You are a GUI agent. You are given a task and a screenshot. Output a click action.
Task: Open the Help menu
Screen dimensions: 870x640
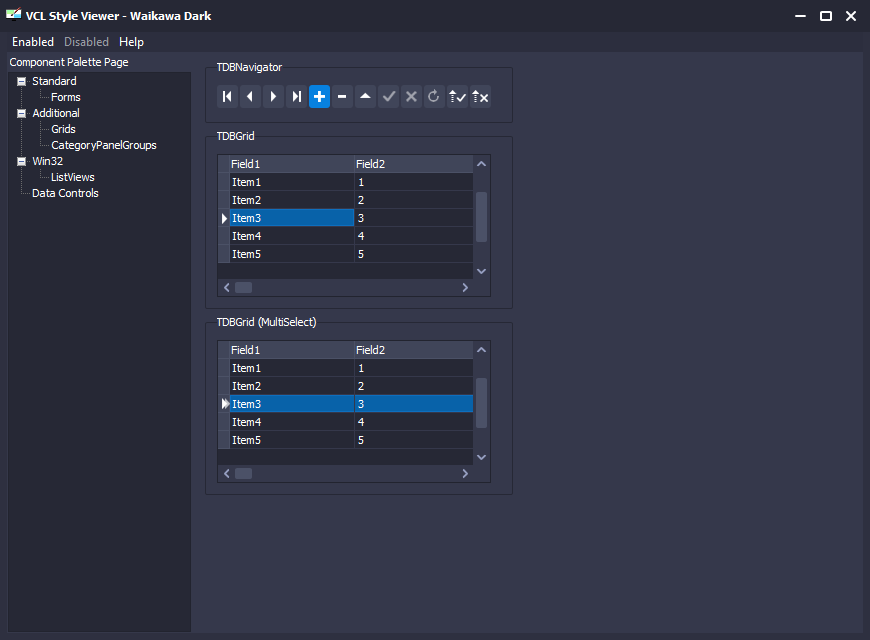point(131,42)
